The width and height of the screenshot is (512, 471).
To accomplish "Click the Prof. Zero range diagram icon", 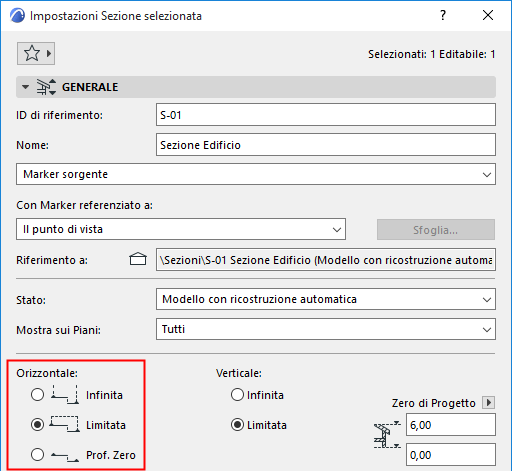I will (65, 456).
